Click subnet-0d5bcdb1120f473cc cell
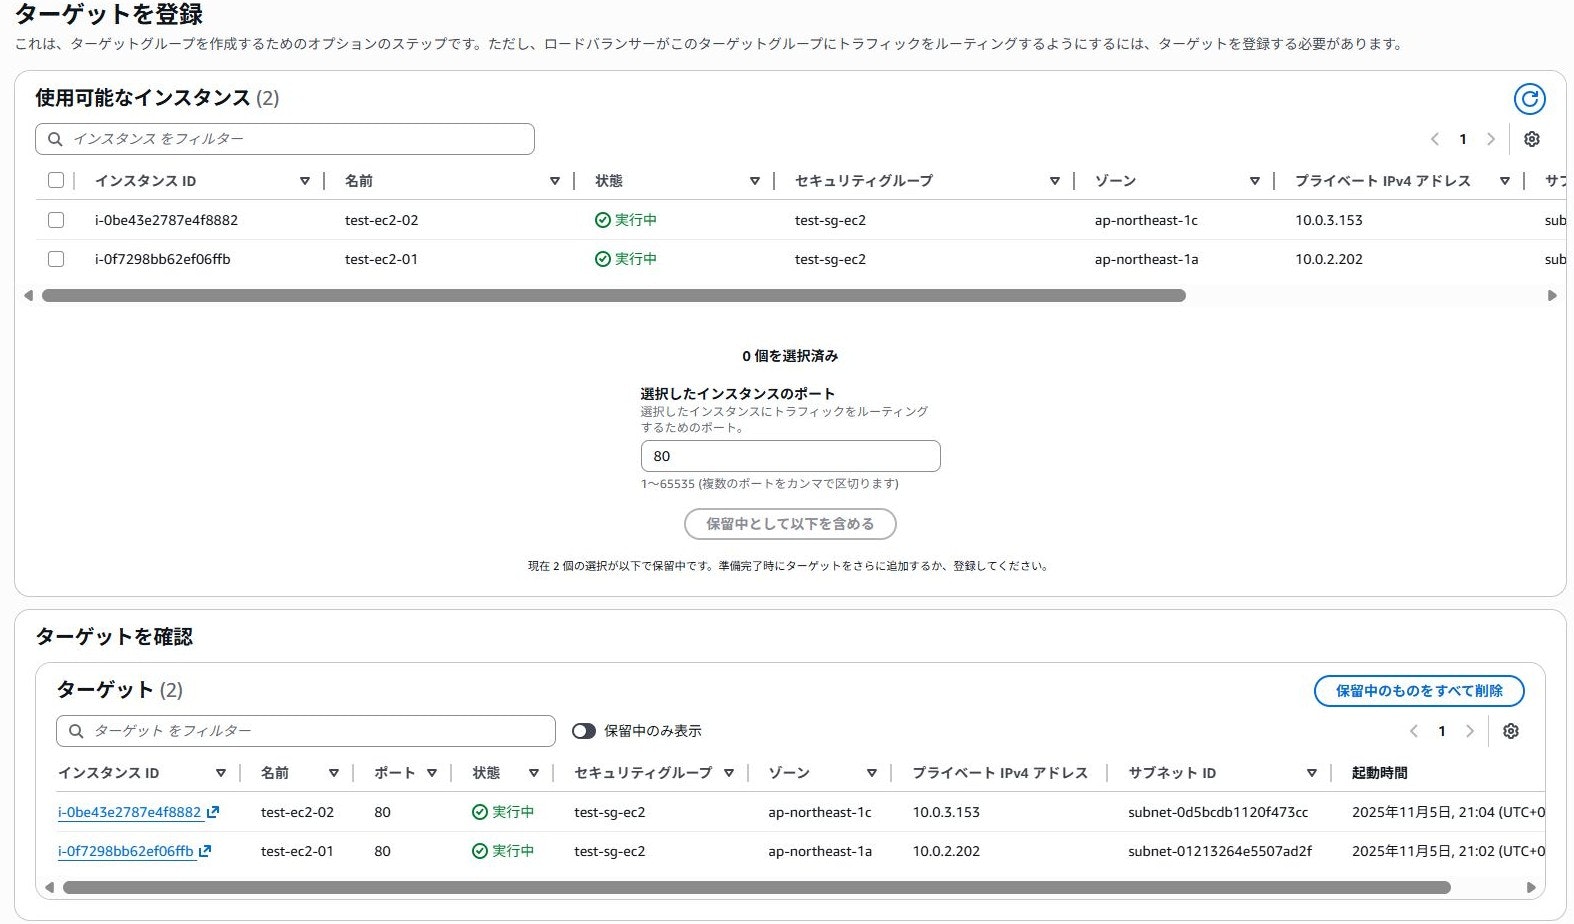Screen dimensions: 1574x924 (x=1218, y=812)
